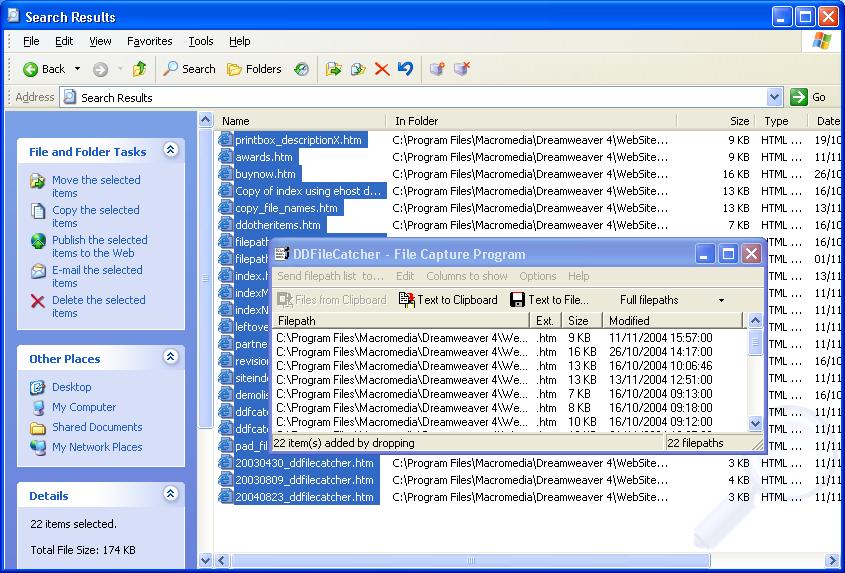
Task: Click the Text to Clipboard button in DDFileCatcher
Action: [x=448, y=300]
